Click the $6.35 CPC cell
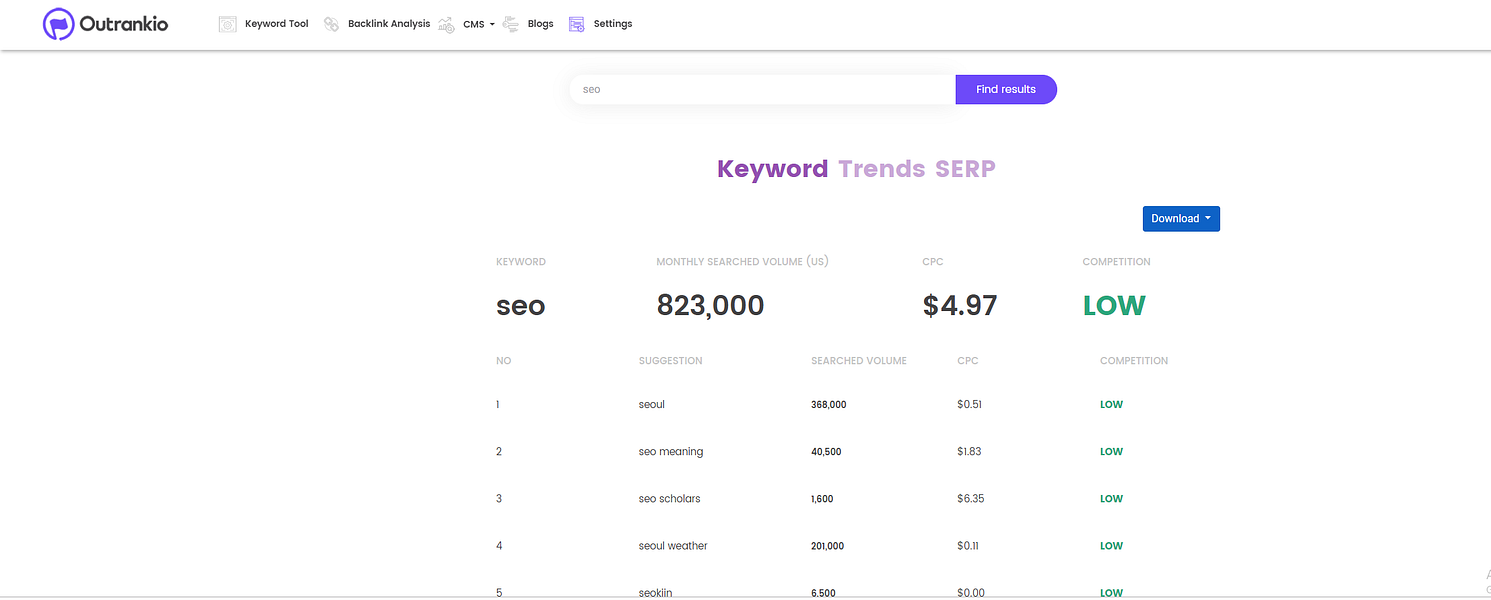Viewport: 1491px width, 600px height. click(971, 499)
